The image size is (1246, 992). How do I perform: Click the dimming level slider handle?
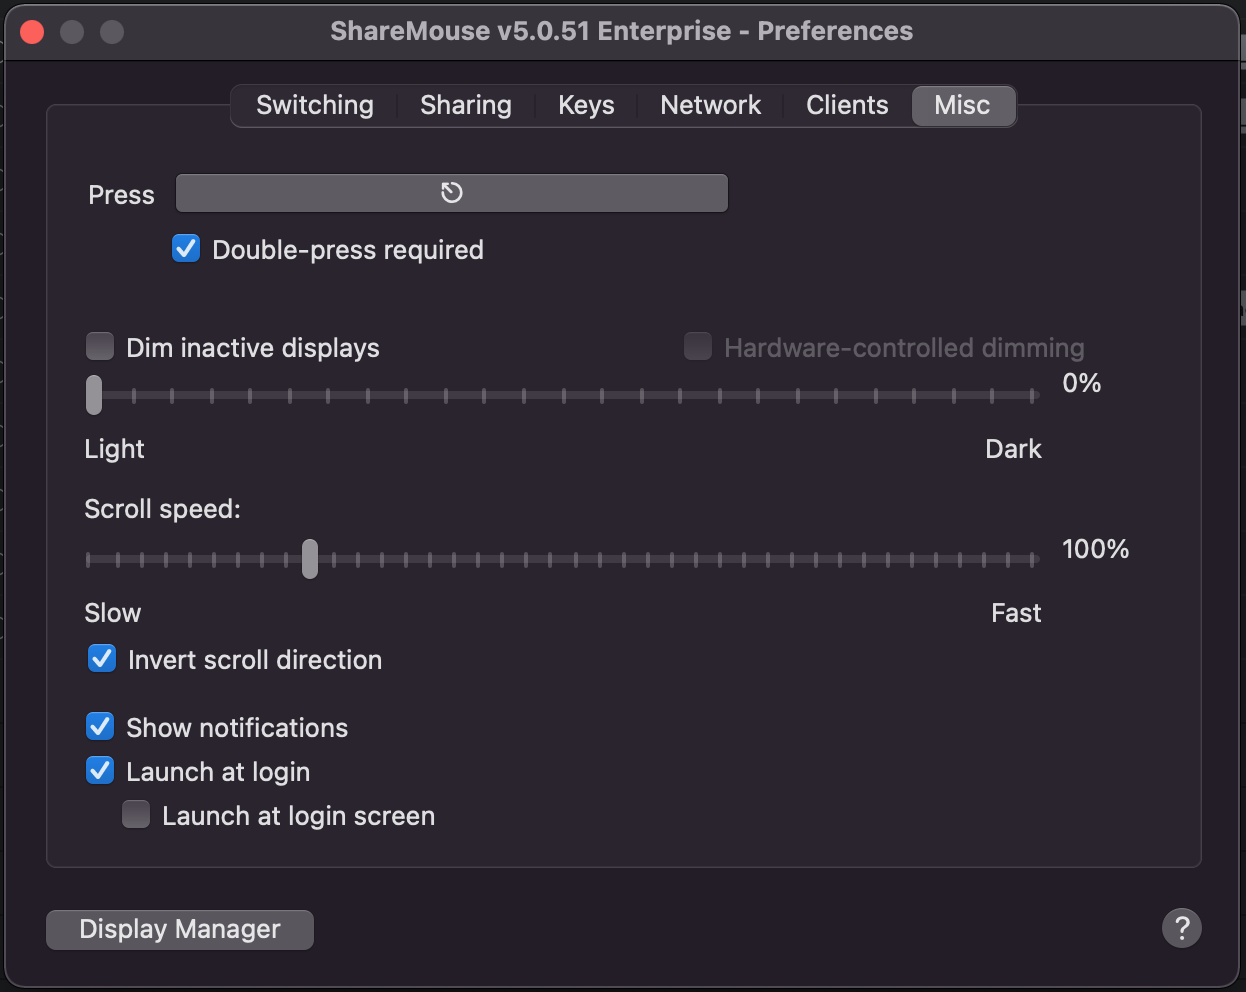(94, 395)
